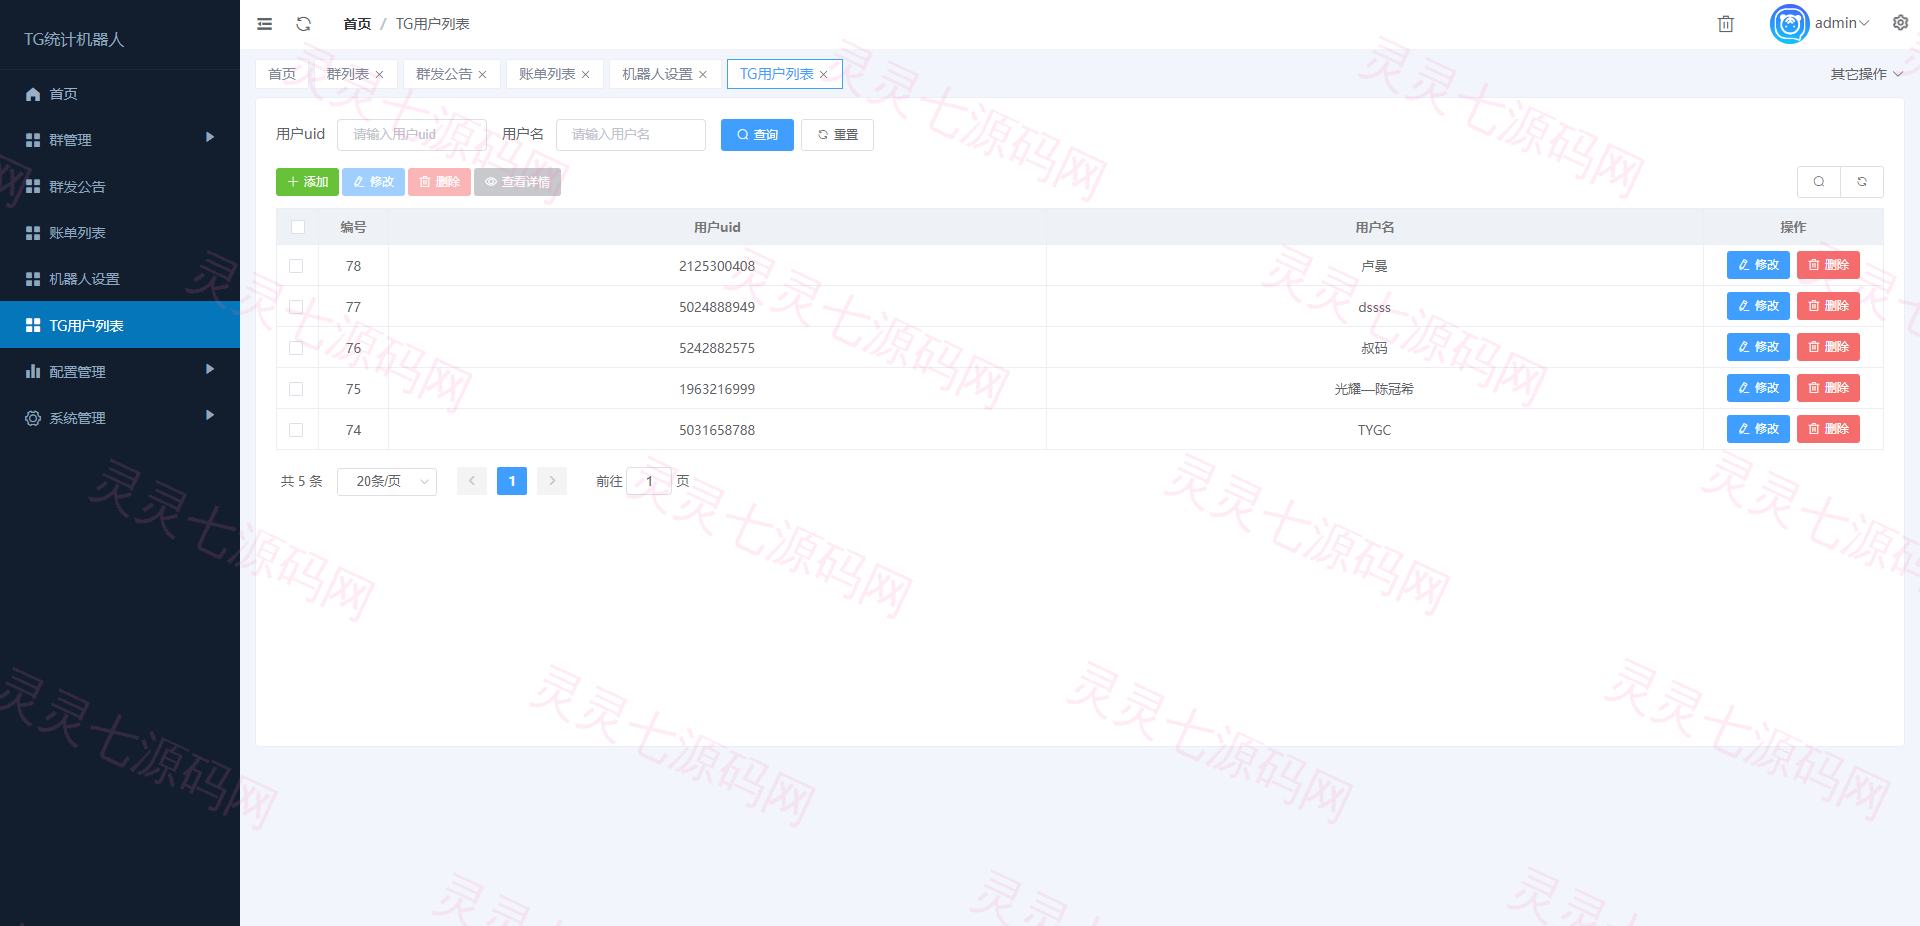The image size is (1920, 926).
Task: Open 账单列表 in the sidebar
Action: pyautogui.click(x=120, y=233)
